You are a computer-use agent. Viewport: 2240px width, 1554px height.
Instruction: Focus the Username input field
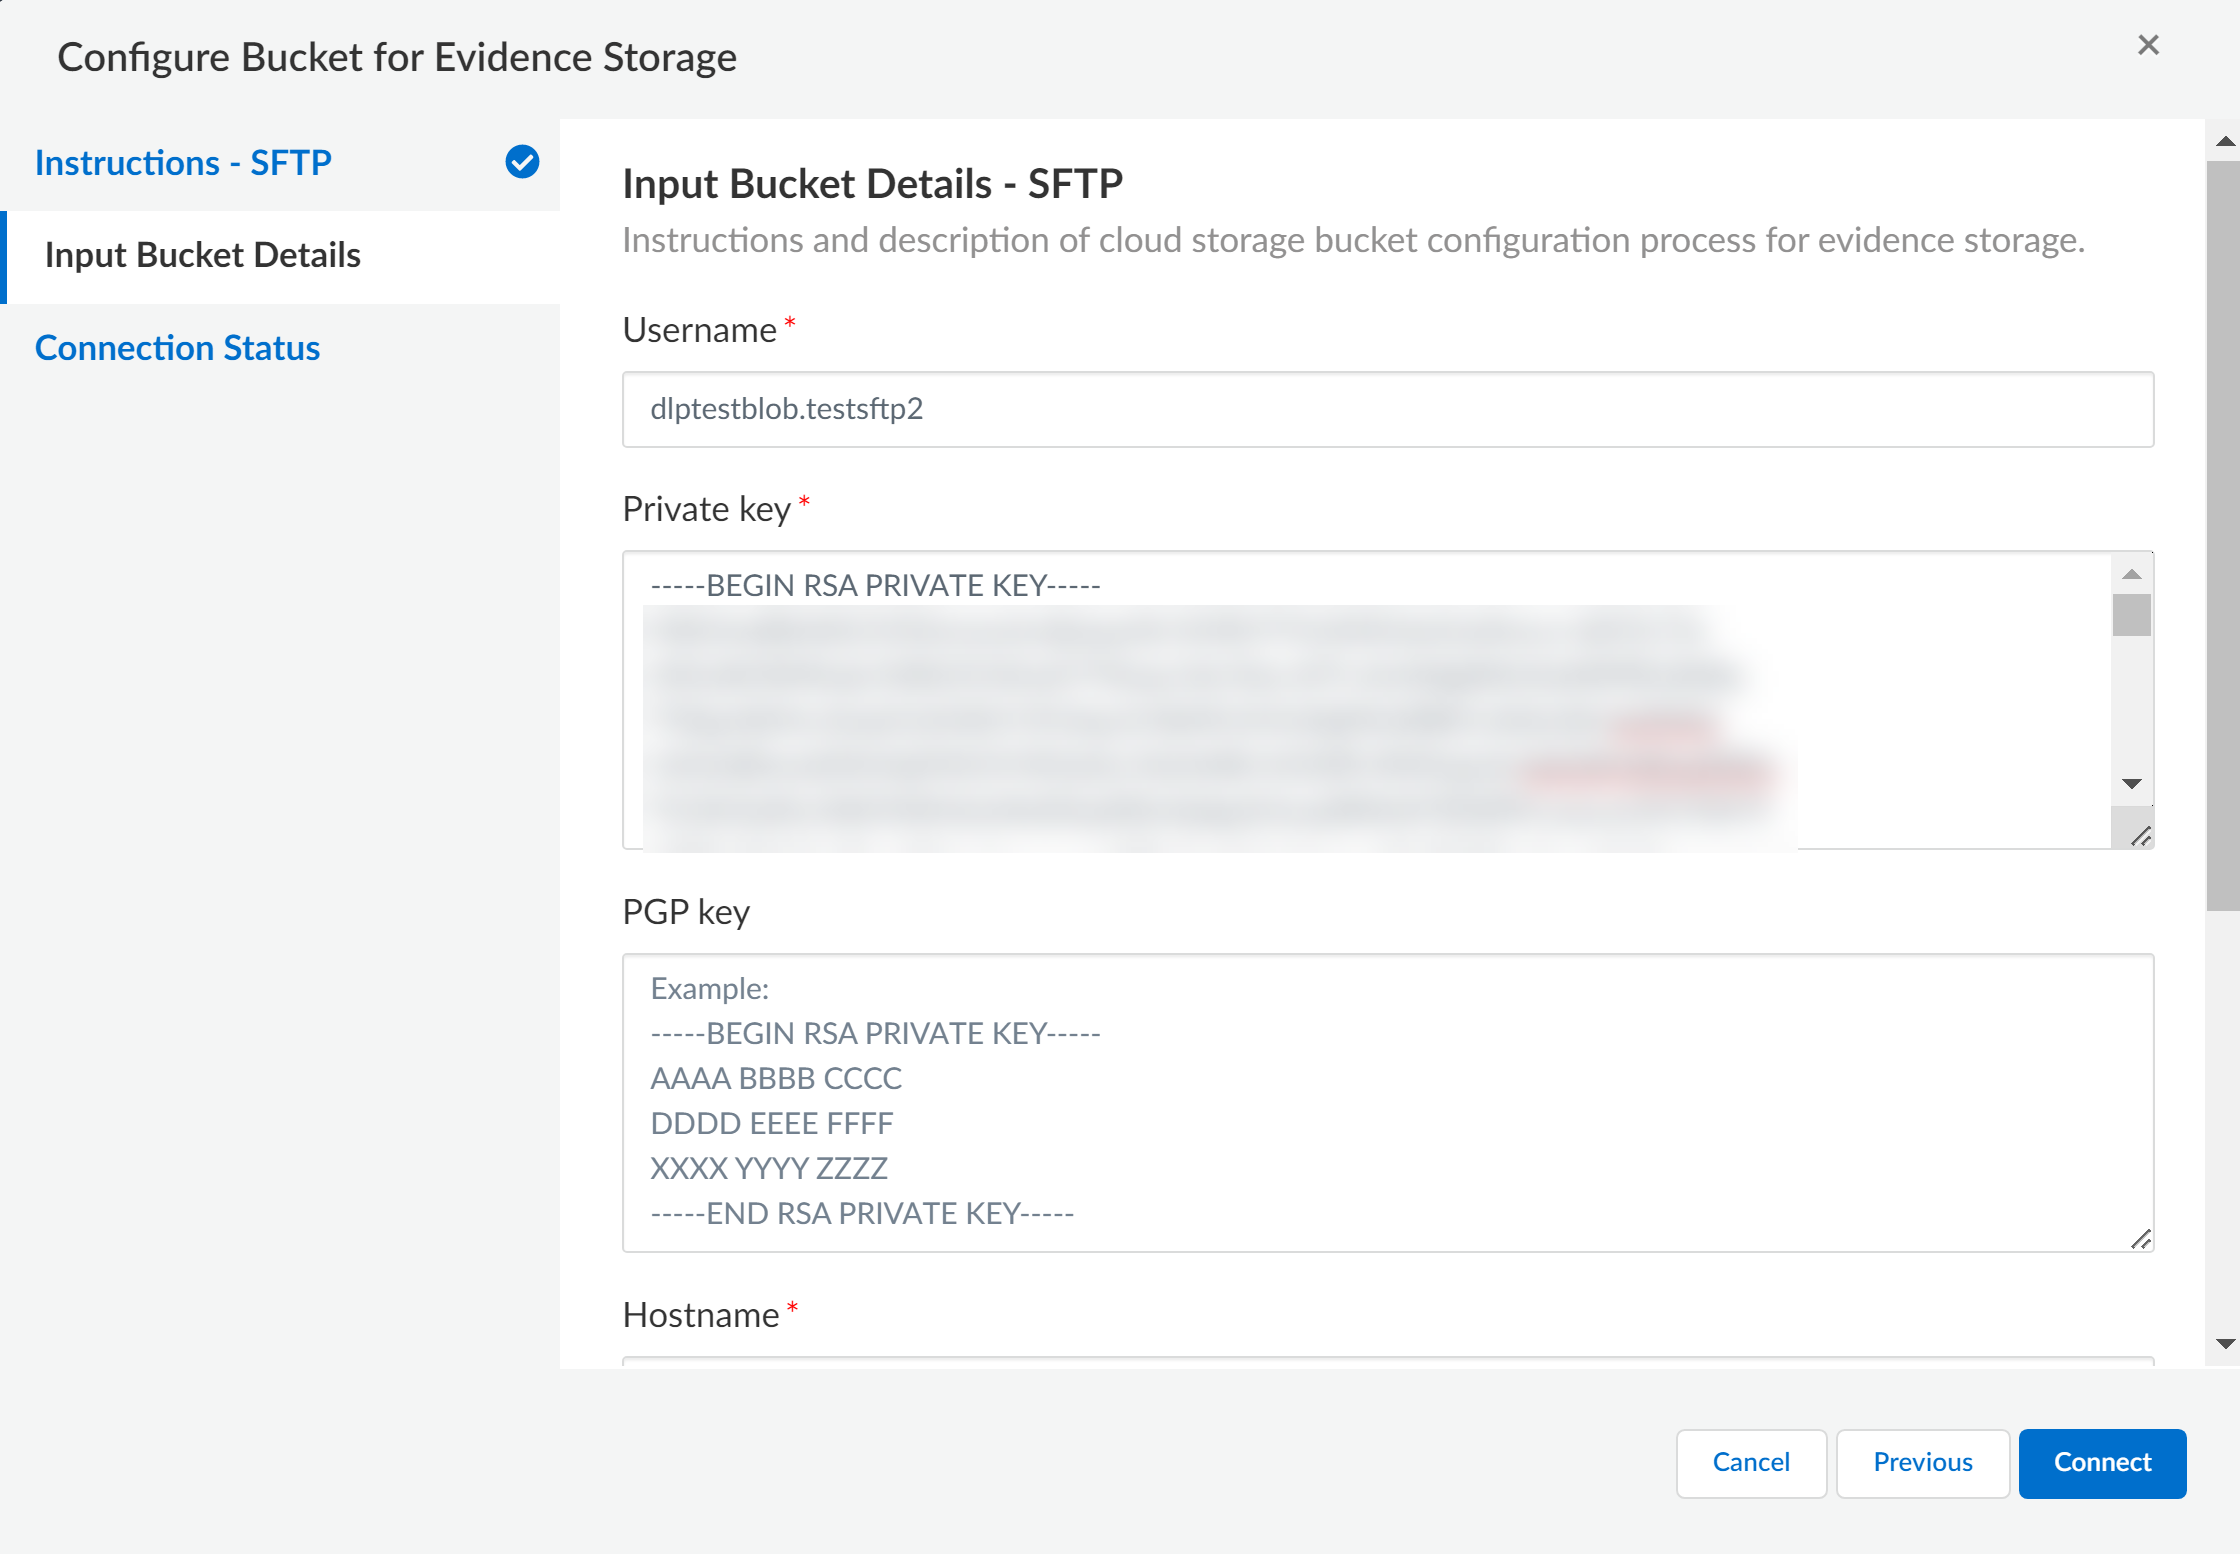pos(1387,409)
